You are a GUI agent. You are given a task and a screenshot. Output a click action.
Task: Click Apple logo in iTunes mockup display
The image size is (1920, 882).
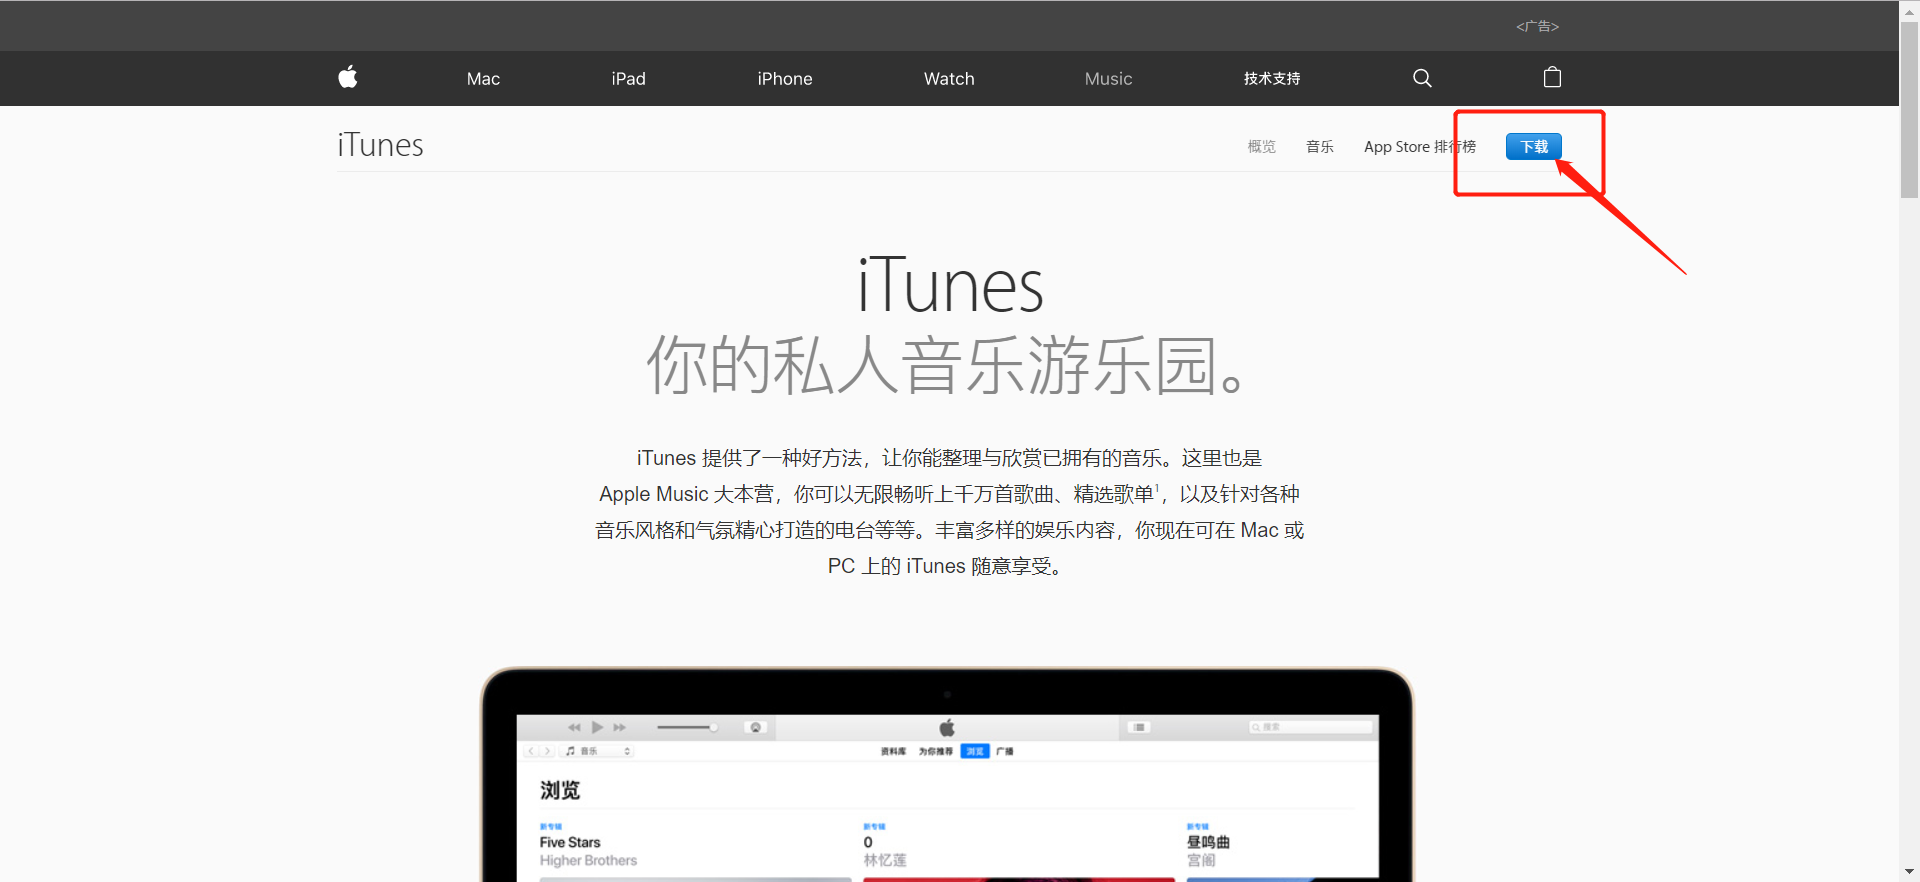[x=947, y=727]
